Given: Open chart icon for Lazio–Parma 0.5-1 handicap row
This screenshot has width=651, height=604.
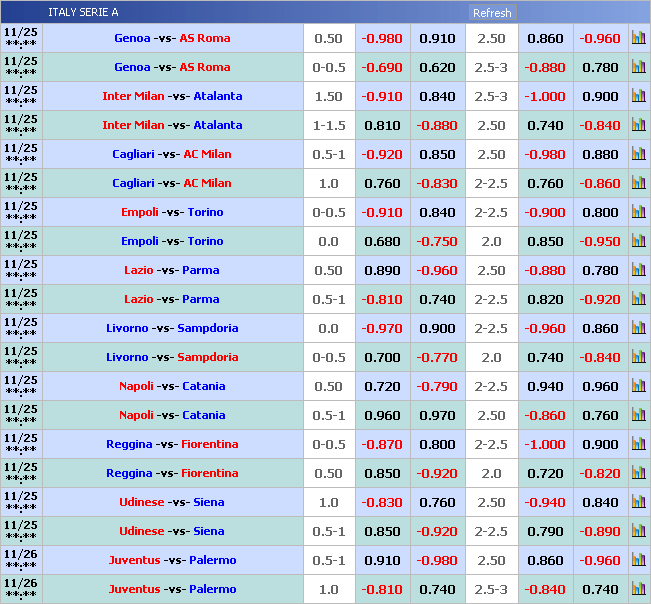Looking at the screenshot, I should point(638,300).
